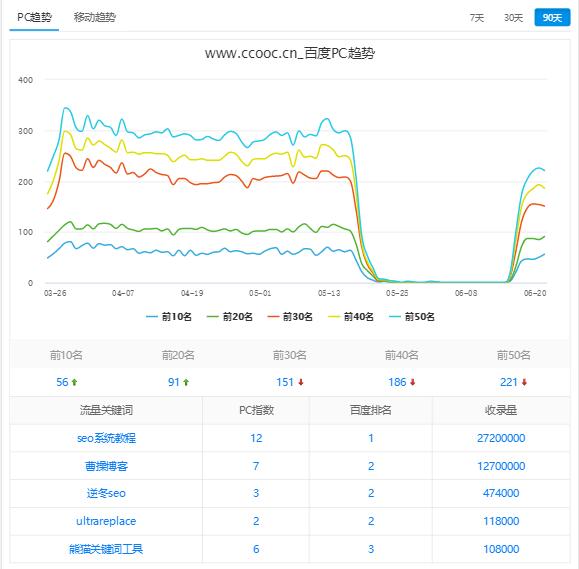Click the 收录量 value 12700000
Screen dimensions: 579x569
pos(501,466)
